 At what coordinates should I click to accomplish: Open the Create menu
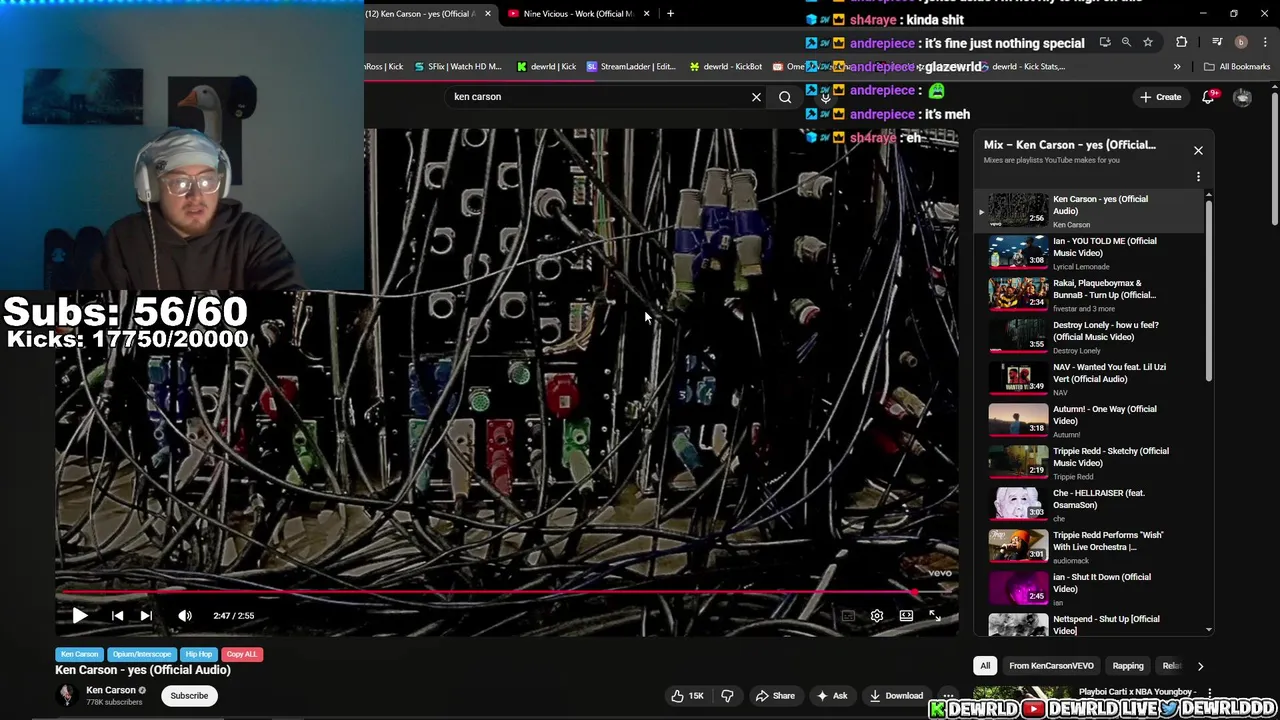(1160, 97)
